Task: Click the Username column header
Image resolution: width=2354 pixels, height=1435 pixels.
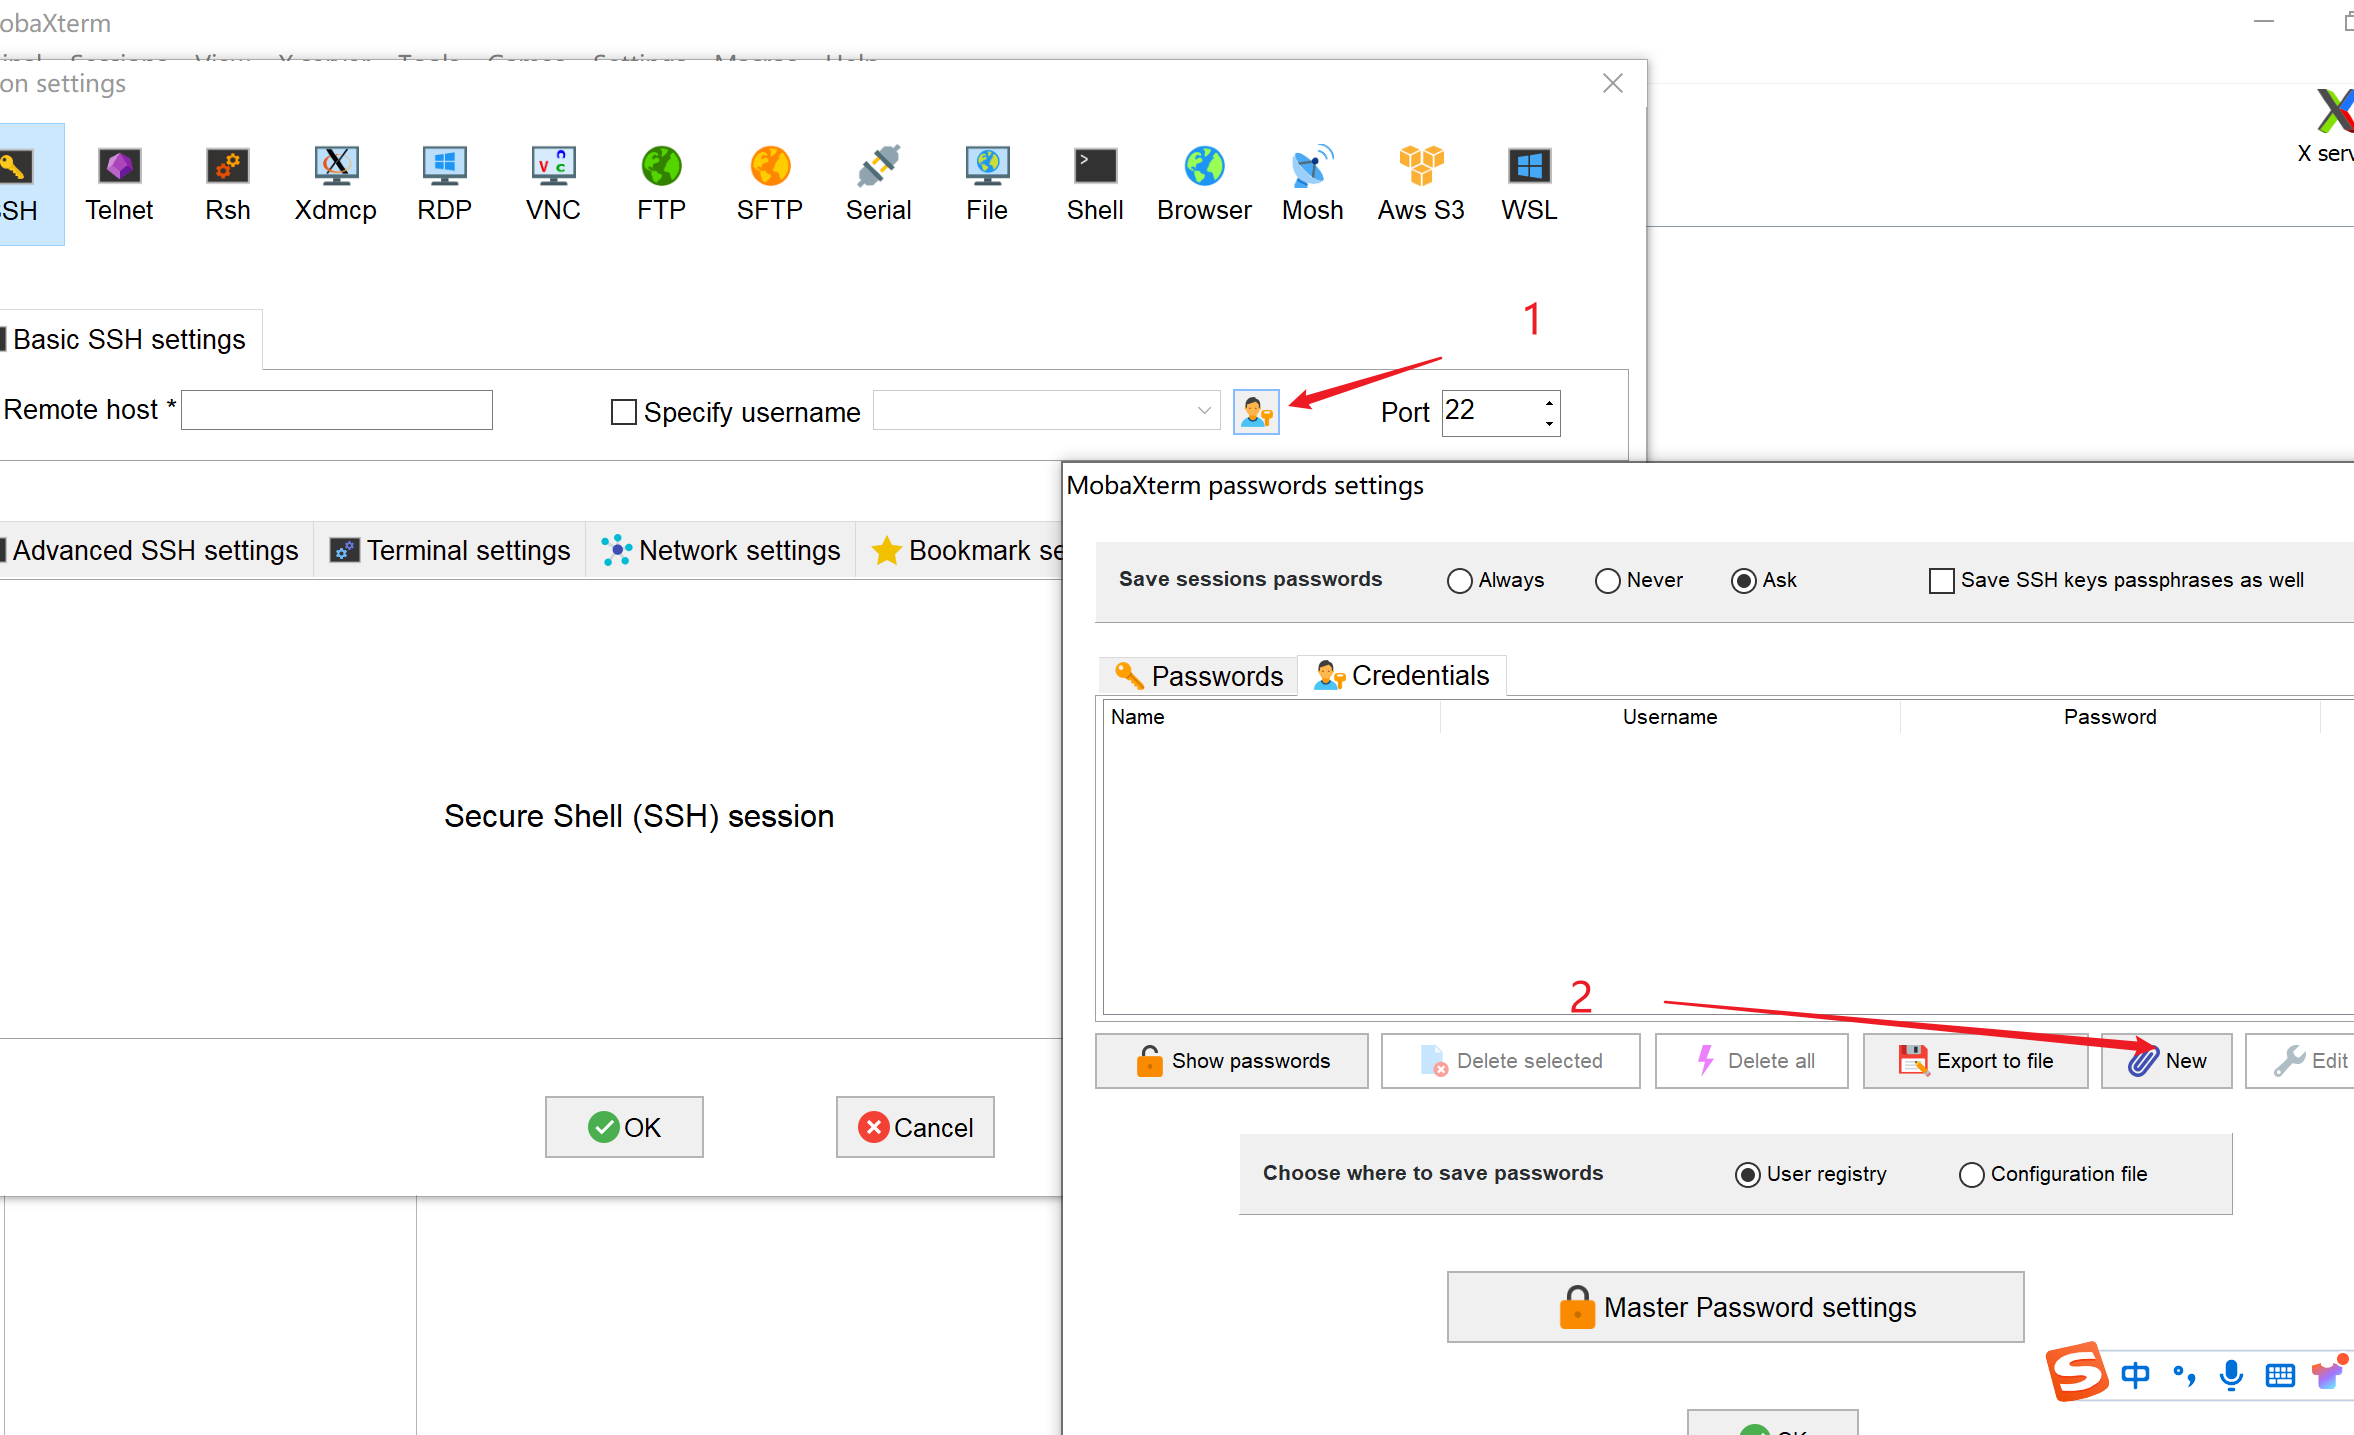Action: 1670,717
